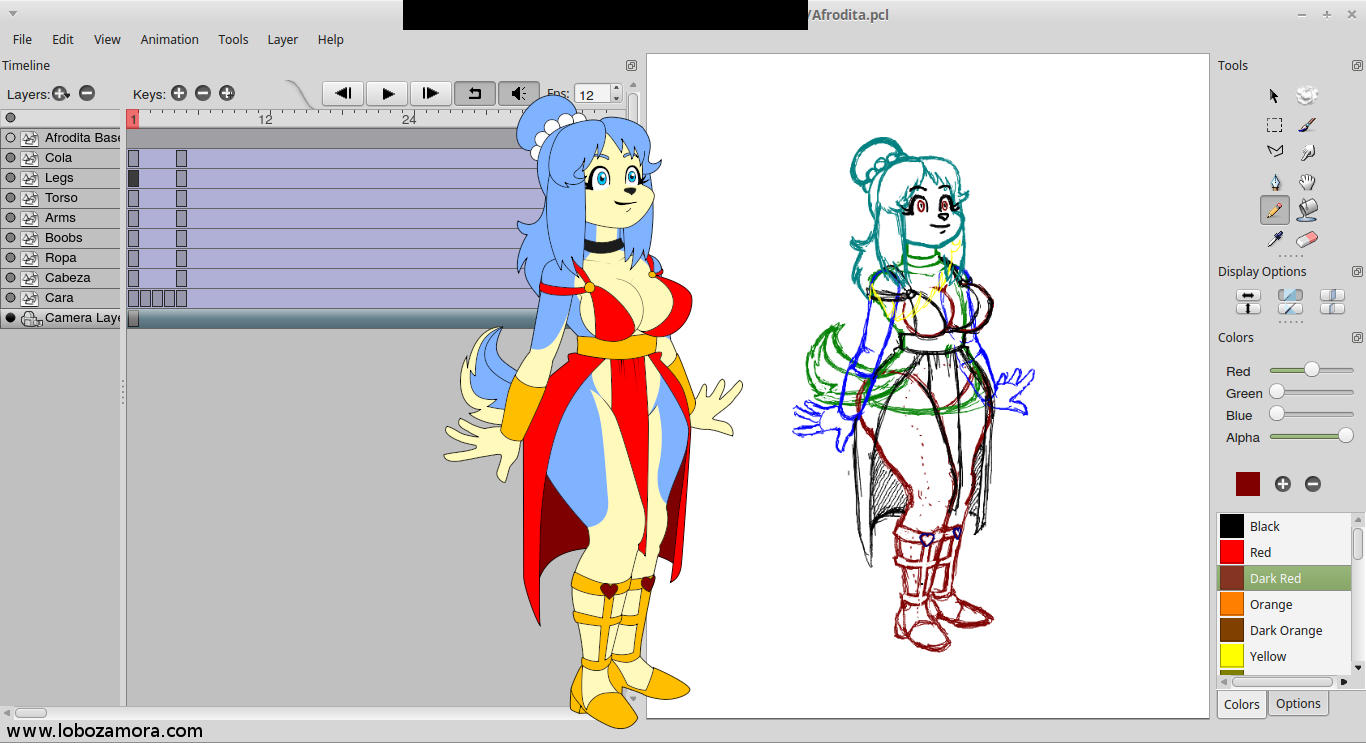The image size is (1366, 744).
Task: Toggle the playback loop button
Action: tap(475, 94)
